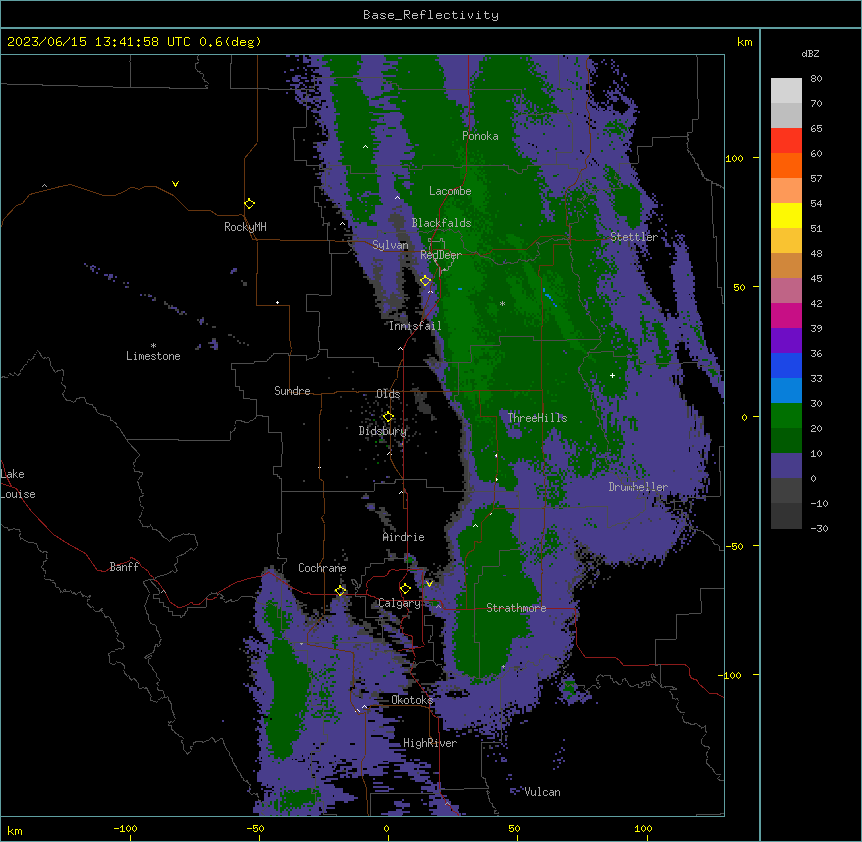
Task: Click the asterisk marker east of Red Deer
Action: pyautogui.click(x=502, y=303)
